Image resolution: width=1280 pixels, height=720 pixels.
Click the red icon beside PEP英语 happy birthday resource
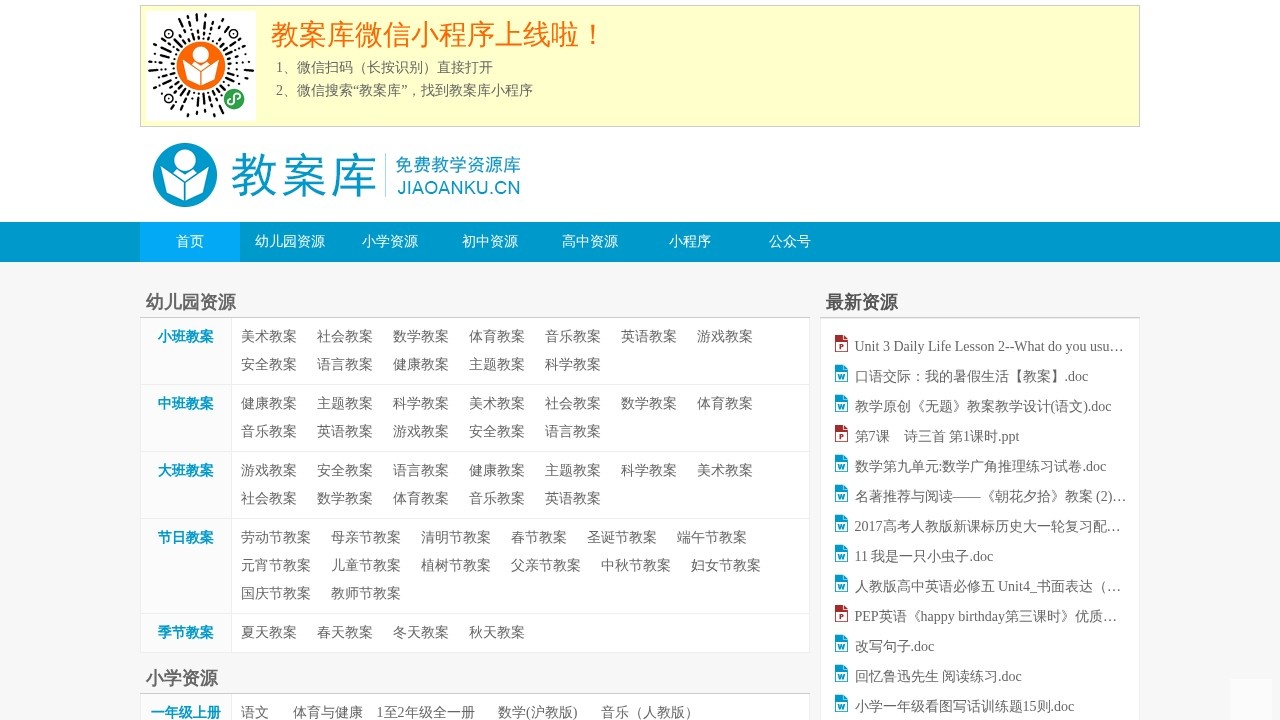tap(840, 613)
